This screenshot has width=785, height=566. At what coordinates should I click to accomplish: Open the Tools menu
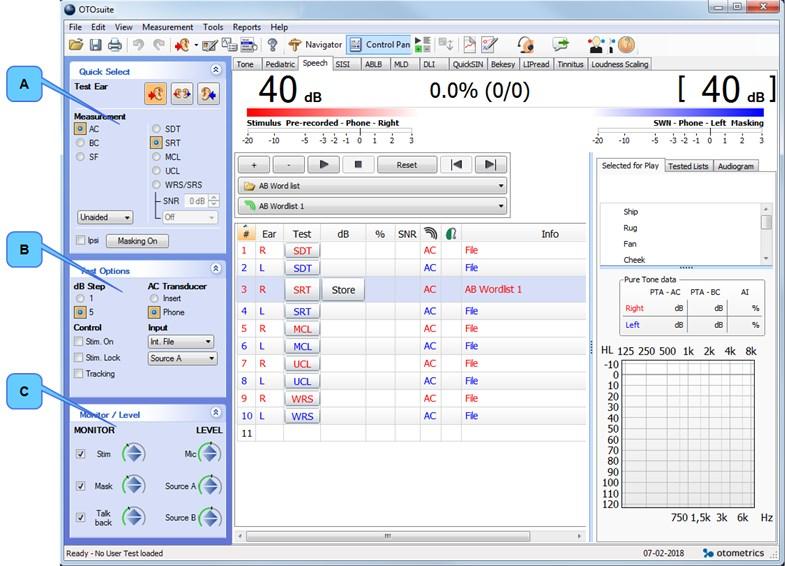[x=213, y=27]
